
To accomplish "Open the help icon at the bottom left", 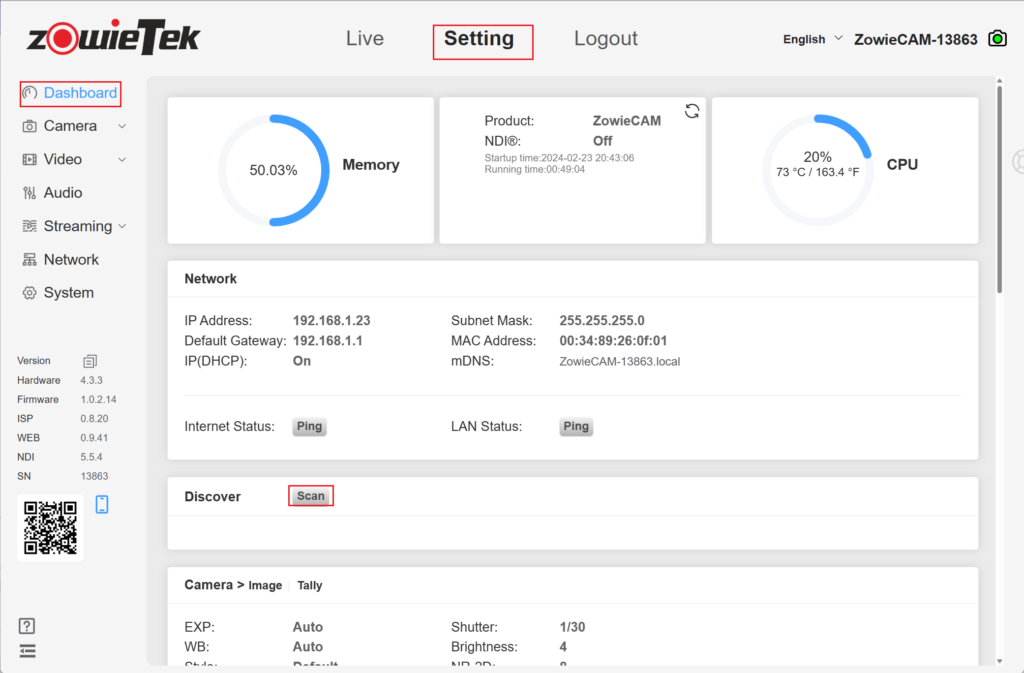I will point(26,625).
